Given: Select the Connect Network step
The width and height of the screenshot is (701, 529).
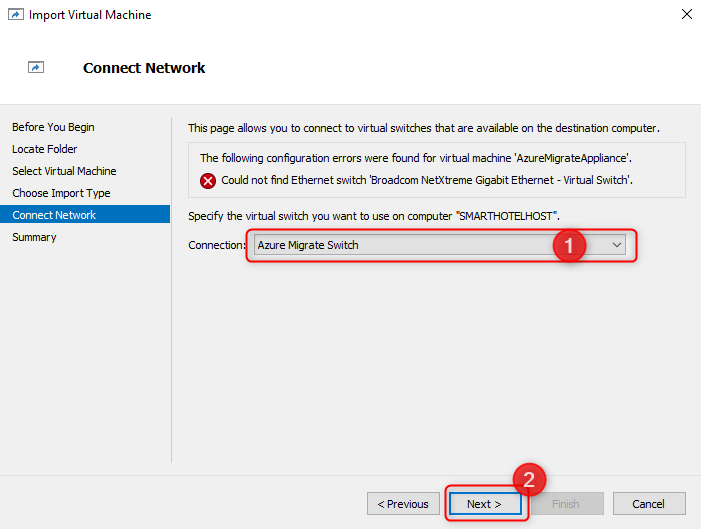Looking at the screenshot, I should [x=85, y=215].
